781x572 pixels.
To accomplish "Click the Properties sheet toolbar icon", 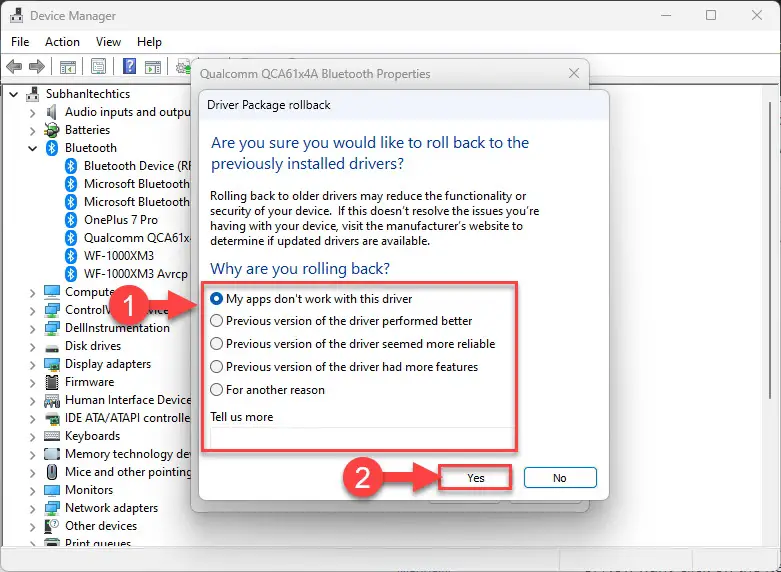I will pos(99,66).
